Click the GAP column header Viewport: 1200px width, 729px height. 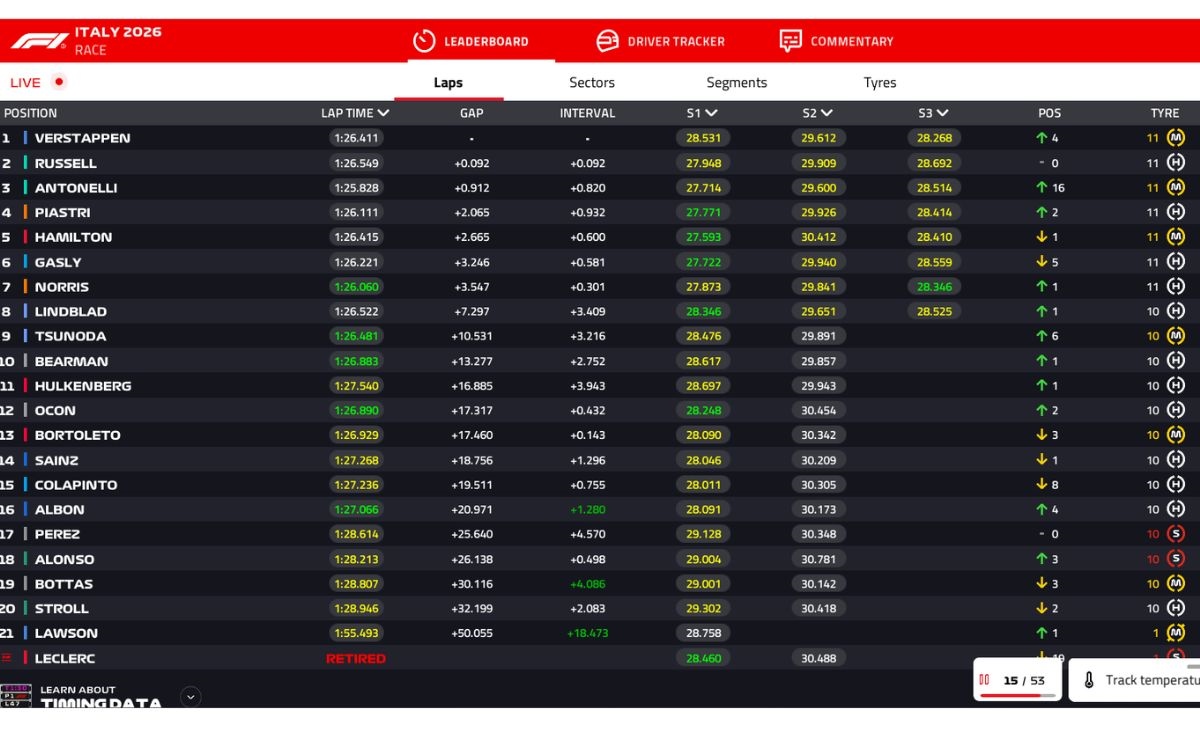point(472,113)
